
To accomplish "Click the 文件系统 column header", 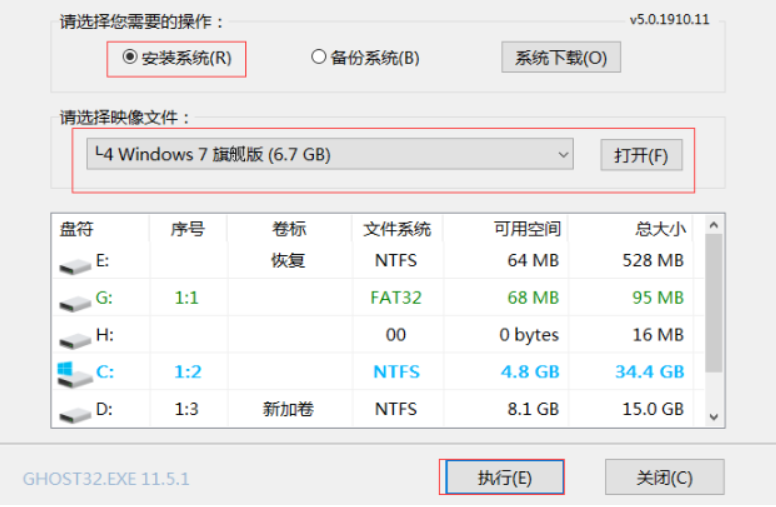I will coord(396,229).
